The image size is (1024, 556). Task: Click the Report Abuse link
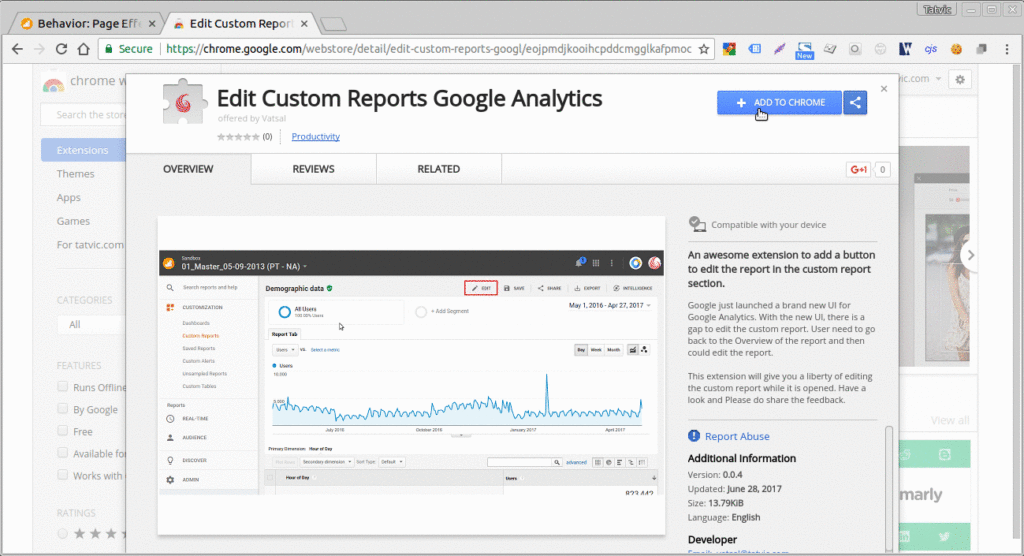pos(737,436)
